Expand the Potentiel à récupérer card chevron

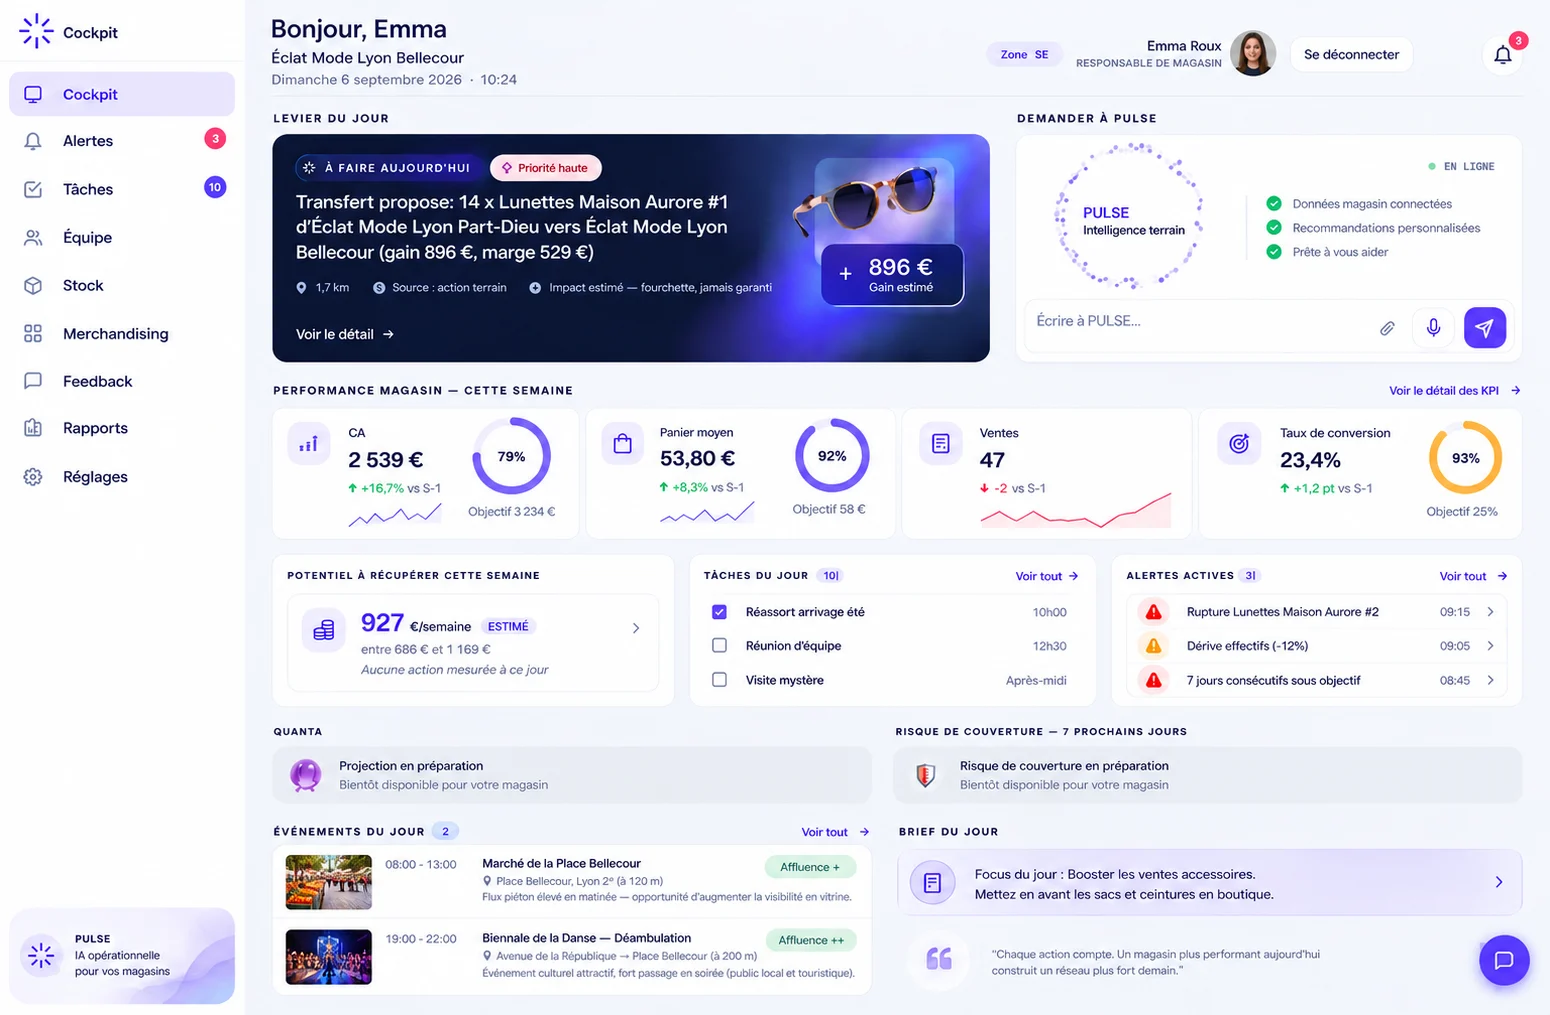click(636, 628)
